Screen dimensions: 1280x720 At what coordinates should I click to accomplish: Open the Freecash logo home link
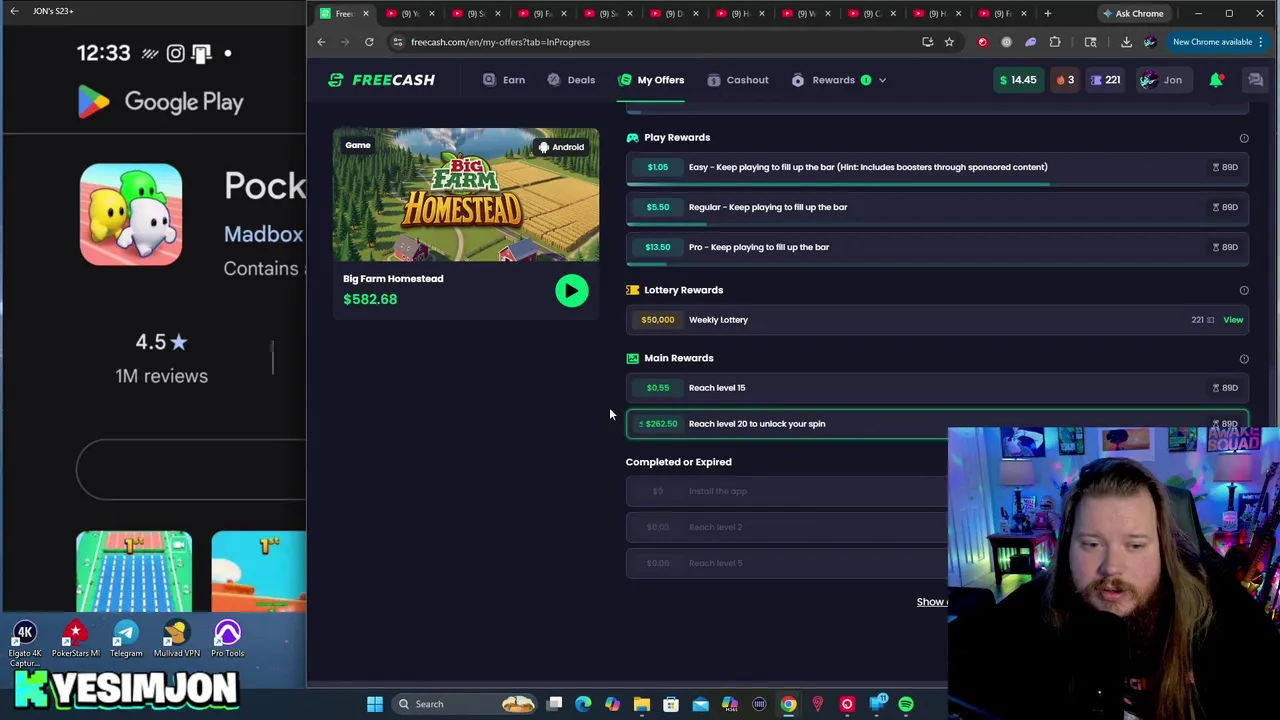tap(381, 80)
